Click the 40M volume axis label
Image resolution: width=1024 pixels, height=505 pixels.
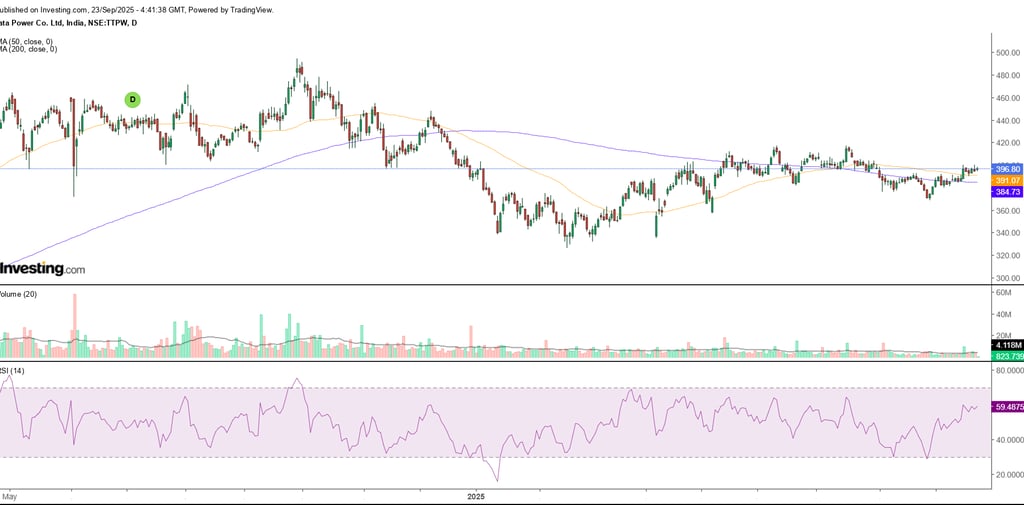tap(1002, 315)
